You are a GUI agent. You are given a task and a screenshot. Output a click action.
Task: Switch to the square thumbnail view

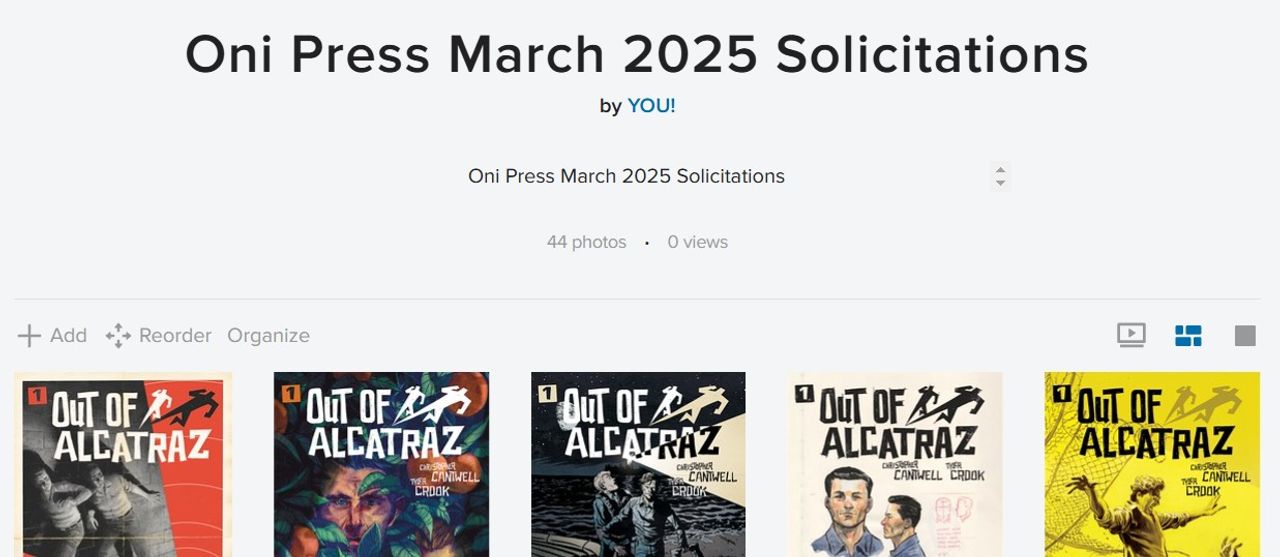[1245, 336]
